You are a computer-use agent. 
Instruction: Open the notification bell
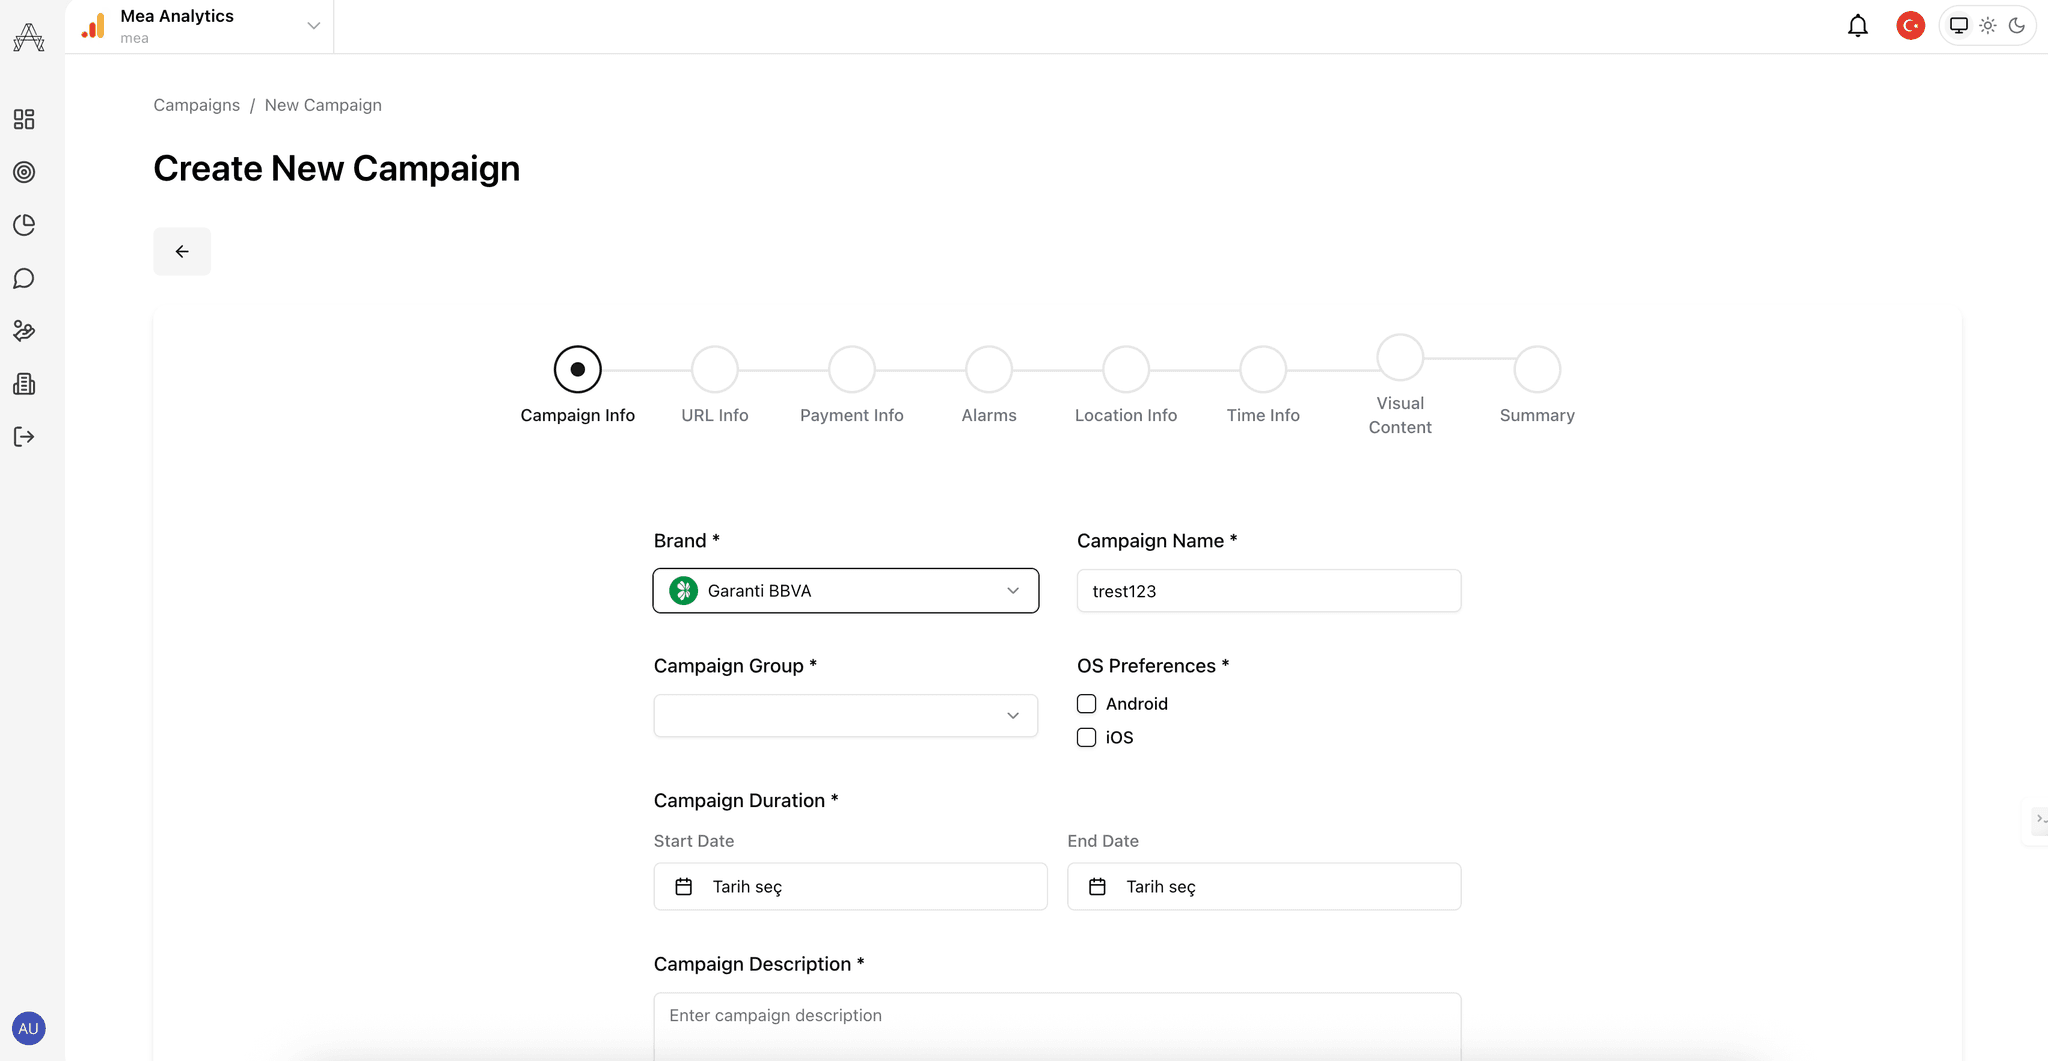pos(1858,26)
